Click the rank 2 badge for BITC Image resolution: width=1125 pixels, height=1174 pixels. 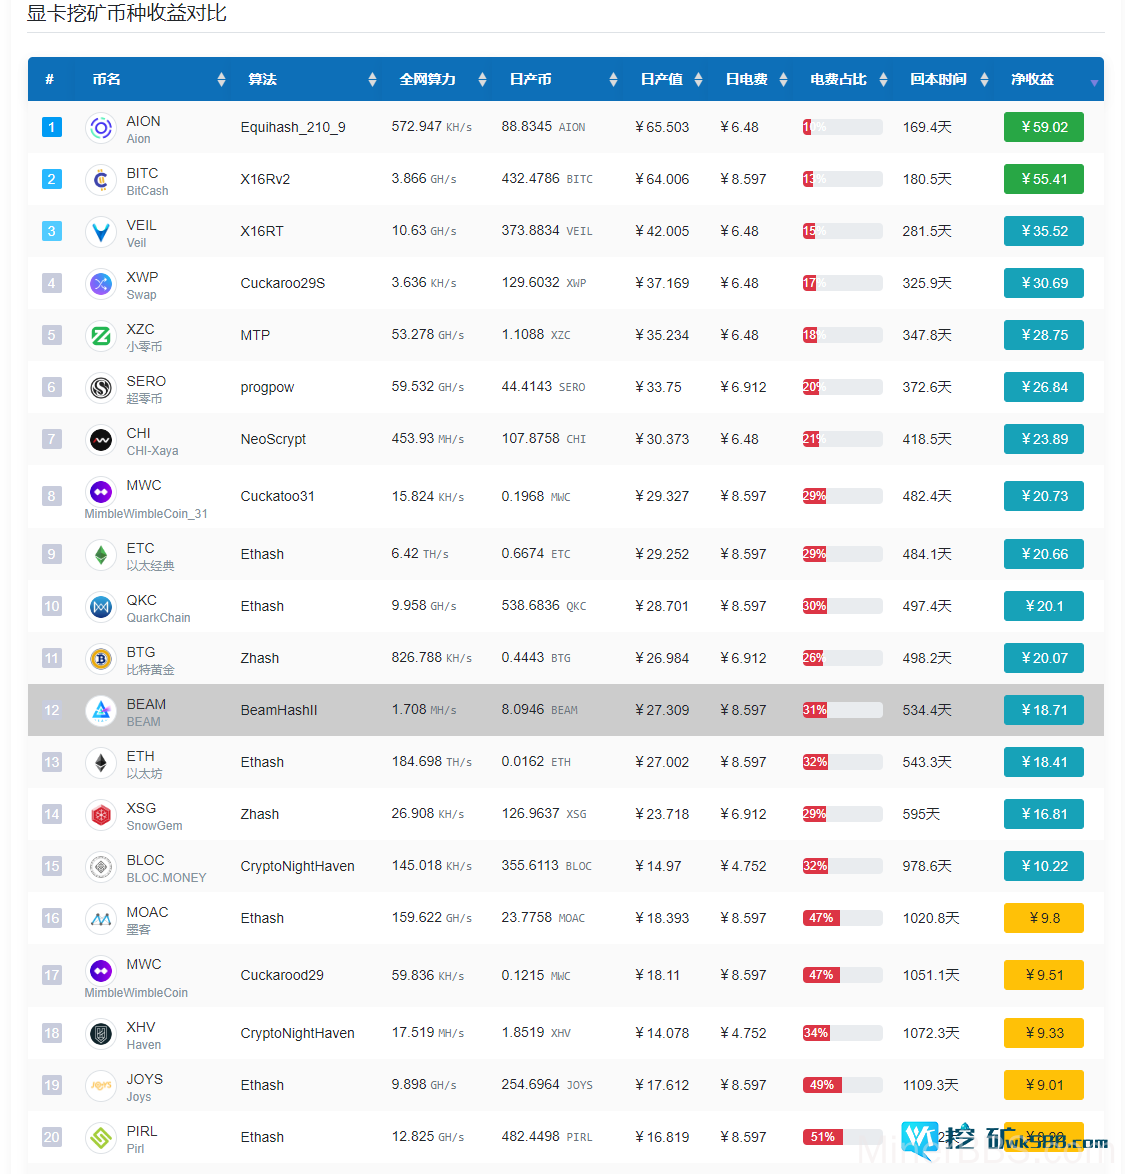click(52, 179)
